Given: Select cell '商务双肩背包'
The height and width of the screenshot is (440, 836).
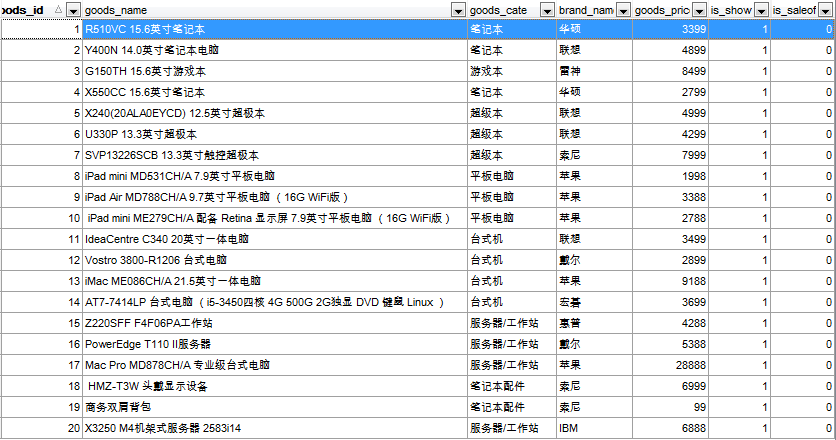Looking at the screenshot, I should tap(275, 407).
